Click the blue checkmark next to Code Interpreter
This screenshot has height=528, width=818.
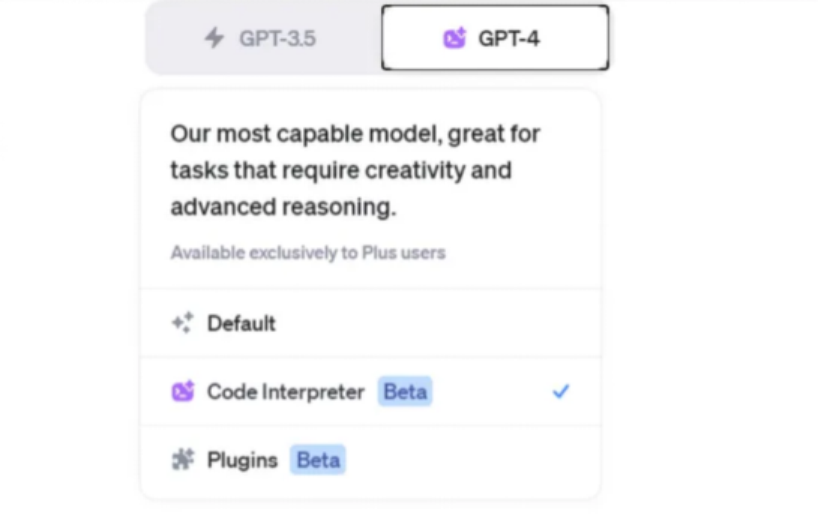pos(561,392)
